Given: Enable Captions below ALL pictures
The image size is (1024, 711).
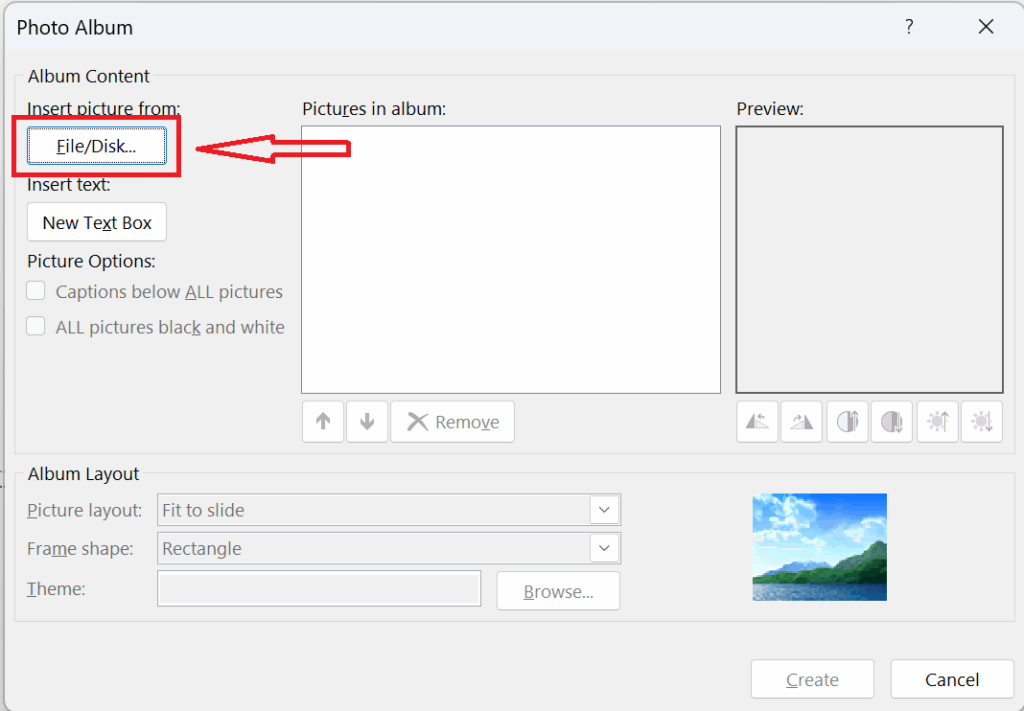Looking at the screenshot, I should (36, 291).
